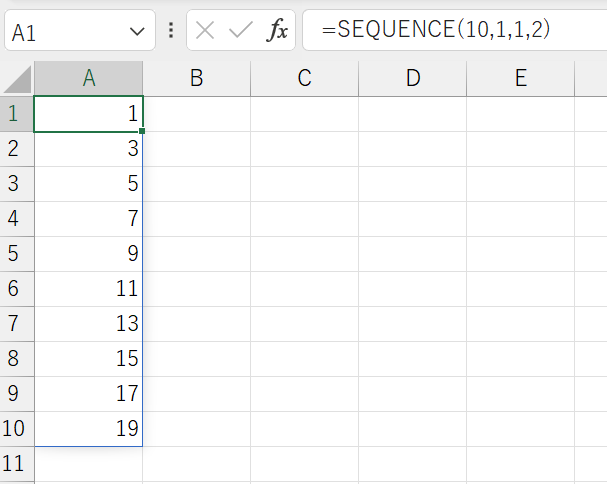Click cell A3 containing 5
Screen dimensions: 607x484
click(x=89, y=184)
